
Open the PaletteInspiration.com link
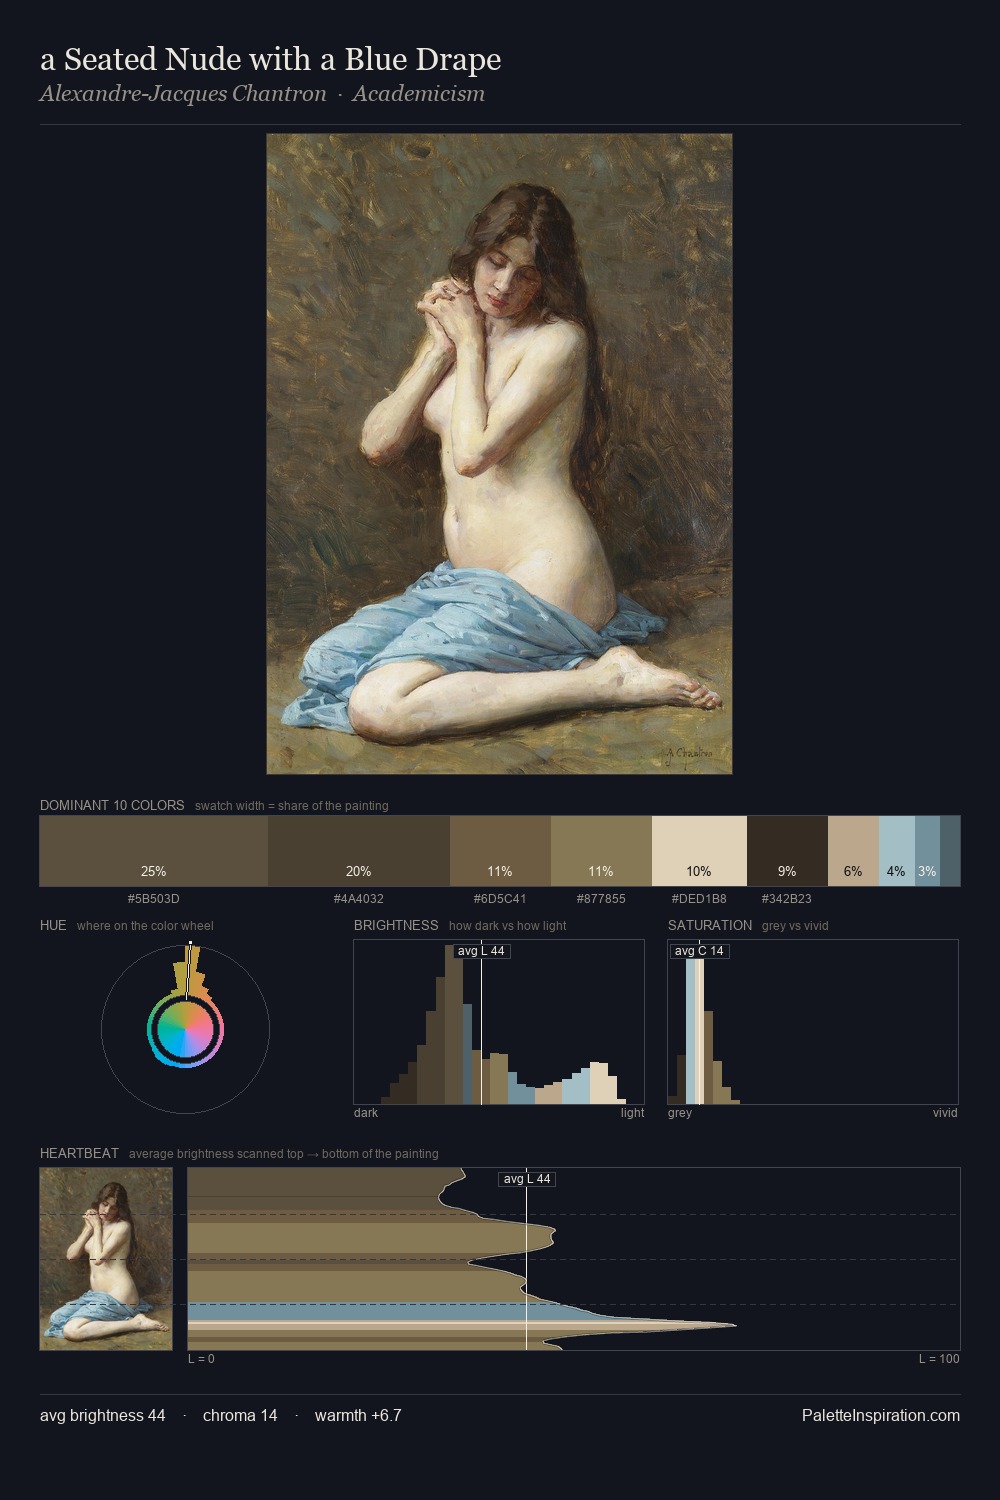[x=881, y=1415]
